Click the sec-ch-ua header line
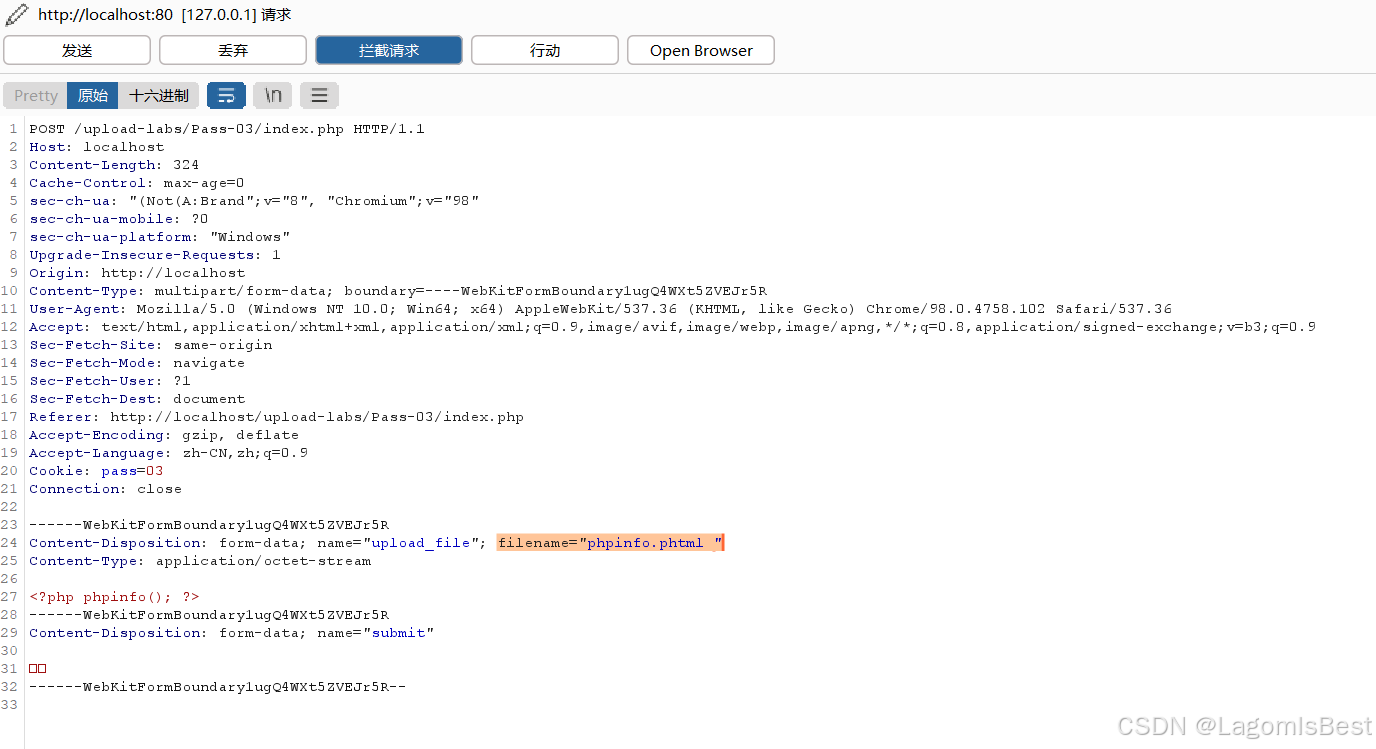The height and width of the screenshot is (749, 1376). click(x=254, y=201)
